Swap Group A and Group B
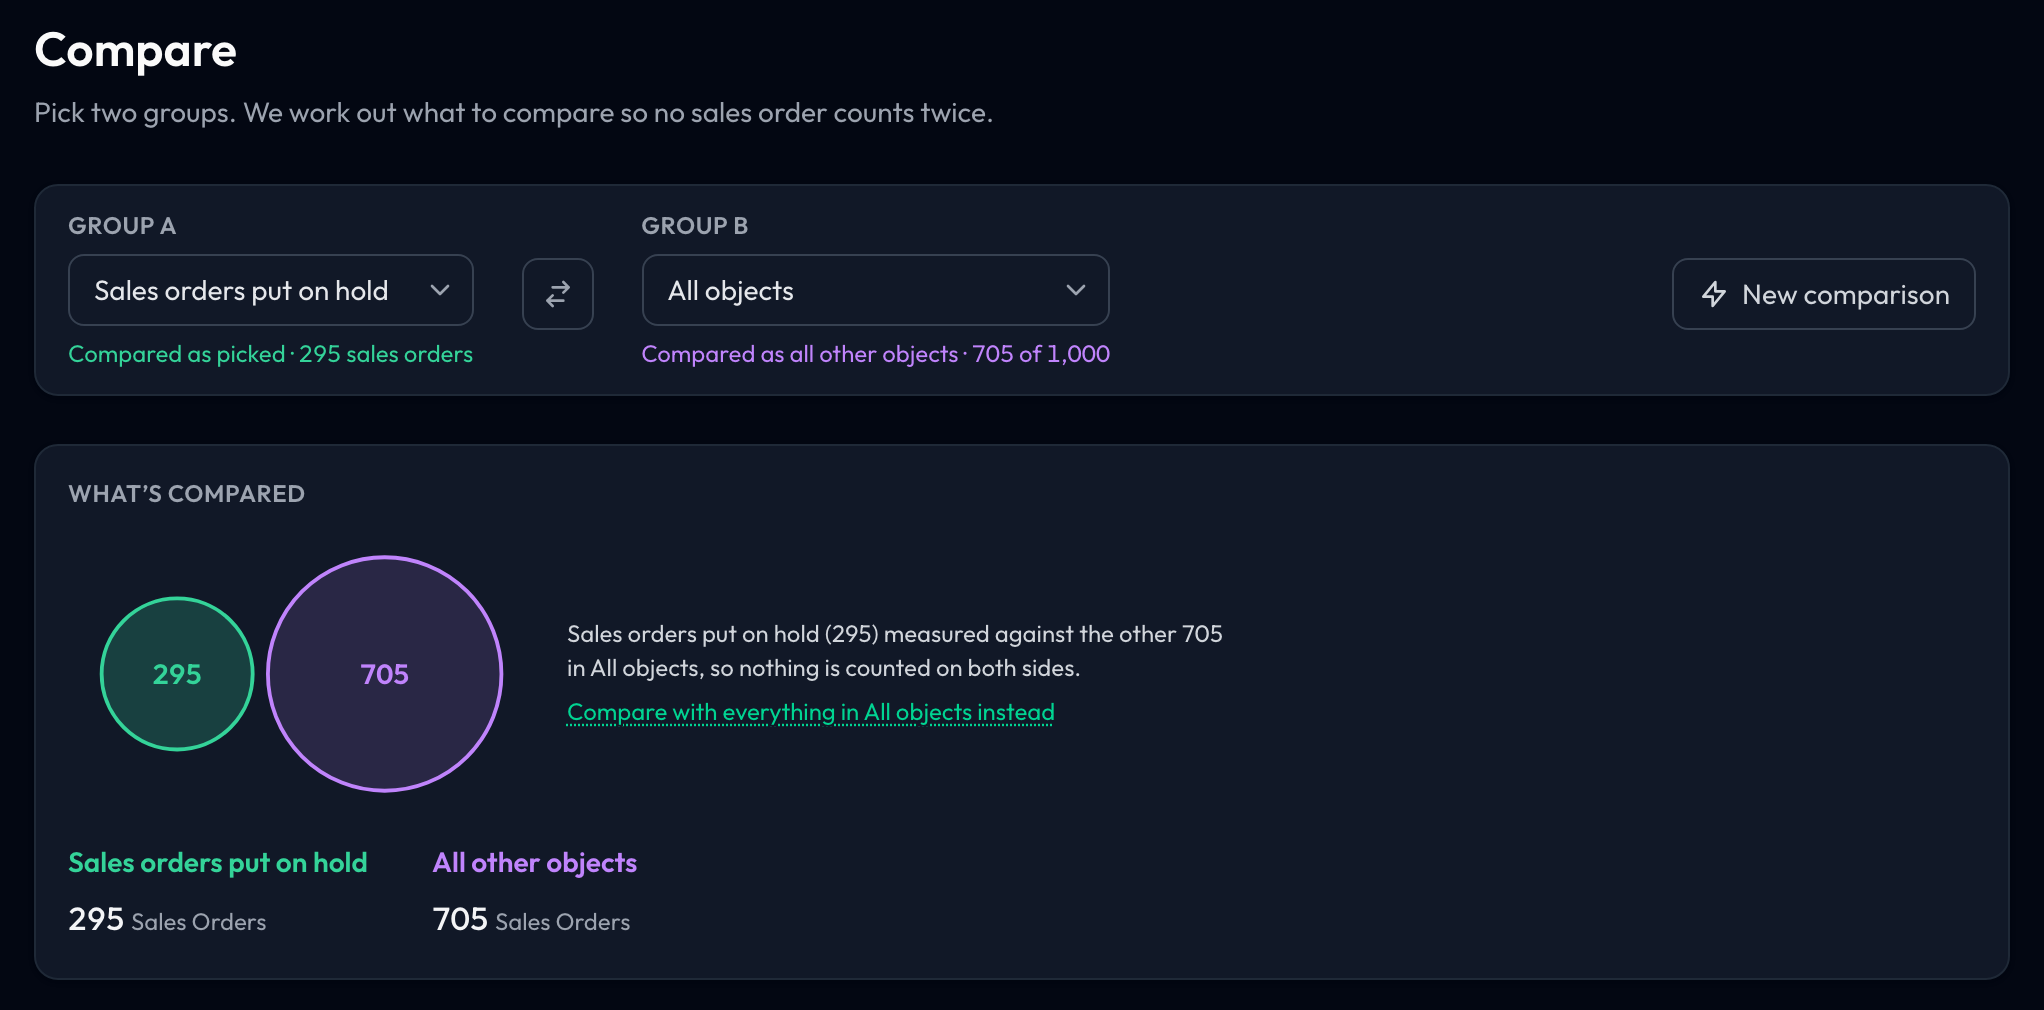2044x1010 pixels. point(558,293)
